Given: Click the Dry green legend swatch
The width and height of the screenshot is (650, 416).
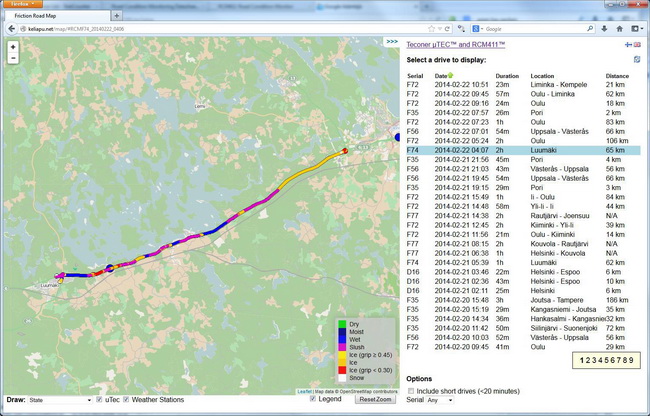Looking at the screenshot, I should [x=342, y=324].
